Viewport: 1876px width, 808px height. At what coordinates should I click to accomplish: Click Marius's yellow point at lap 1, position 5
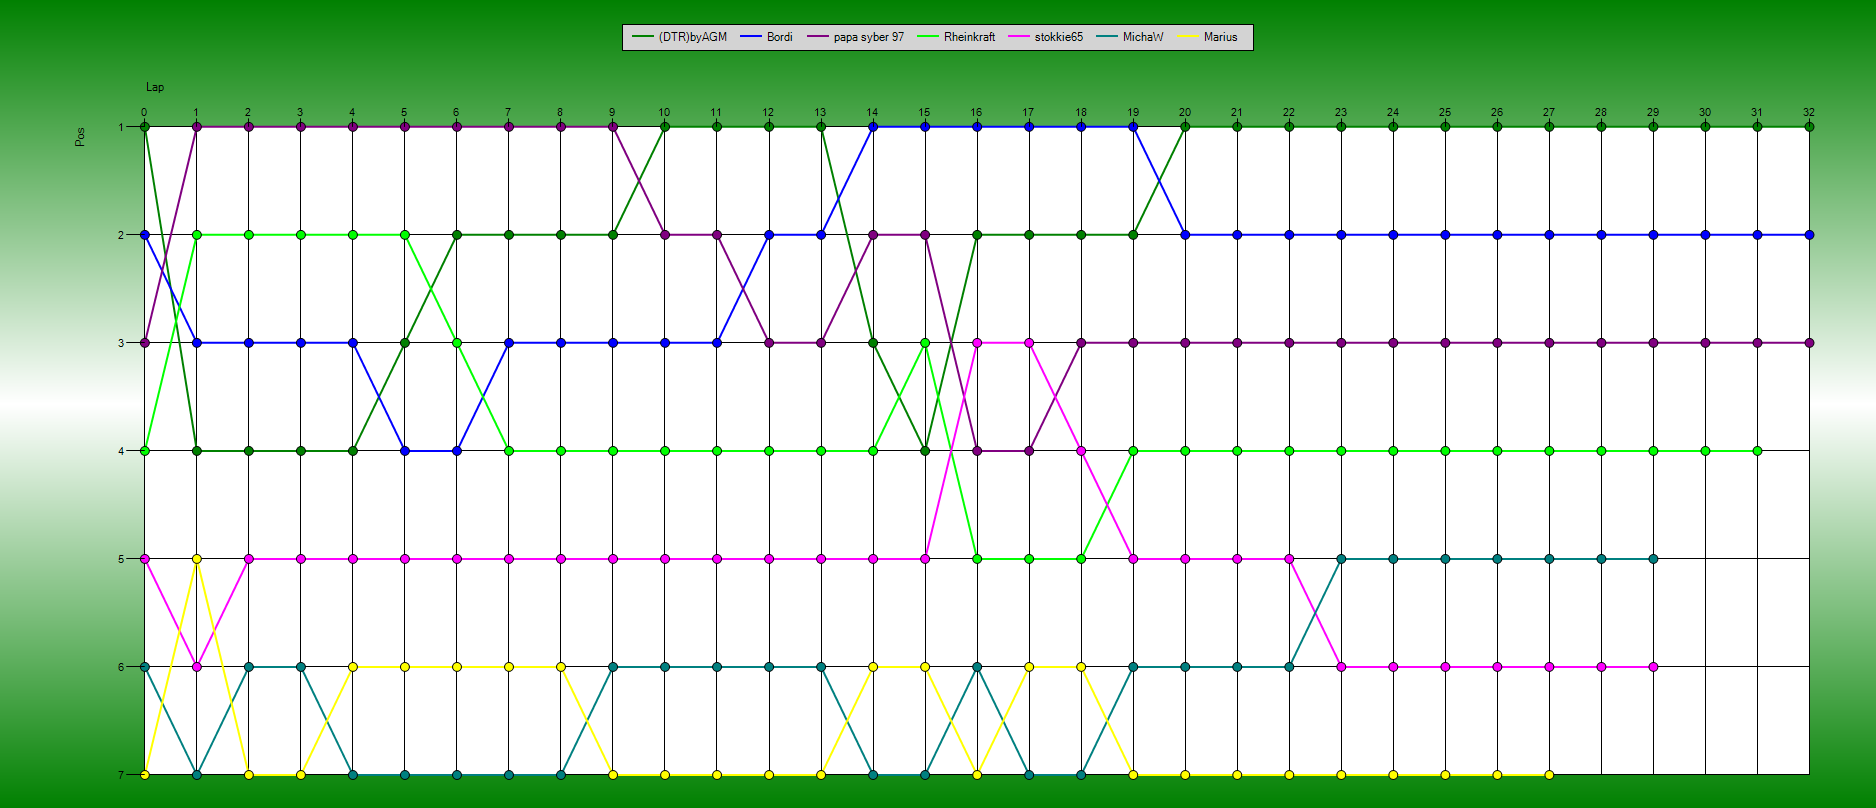click(197, 559)
